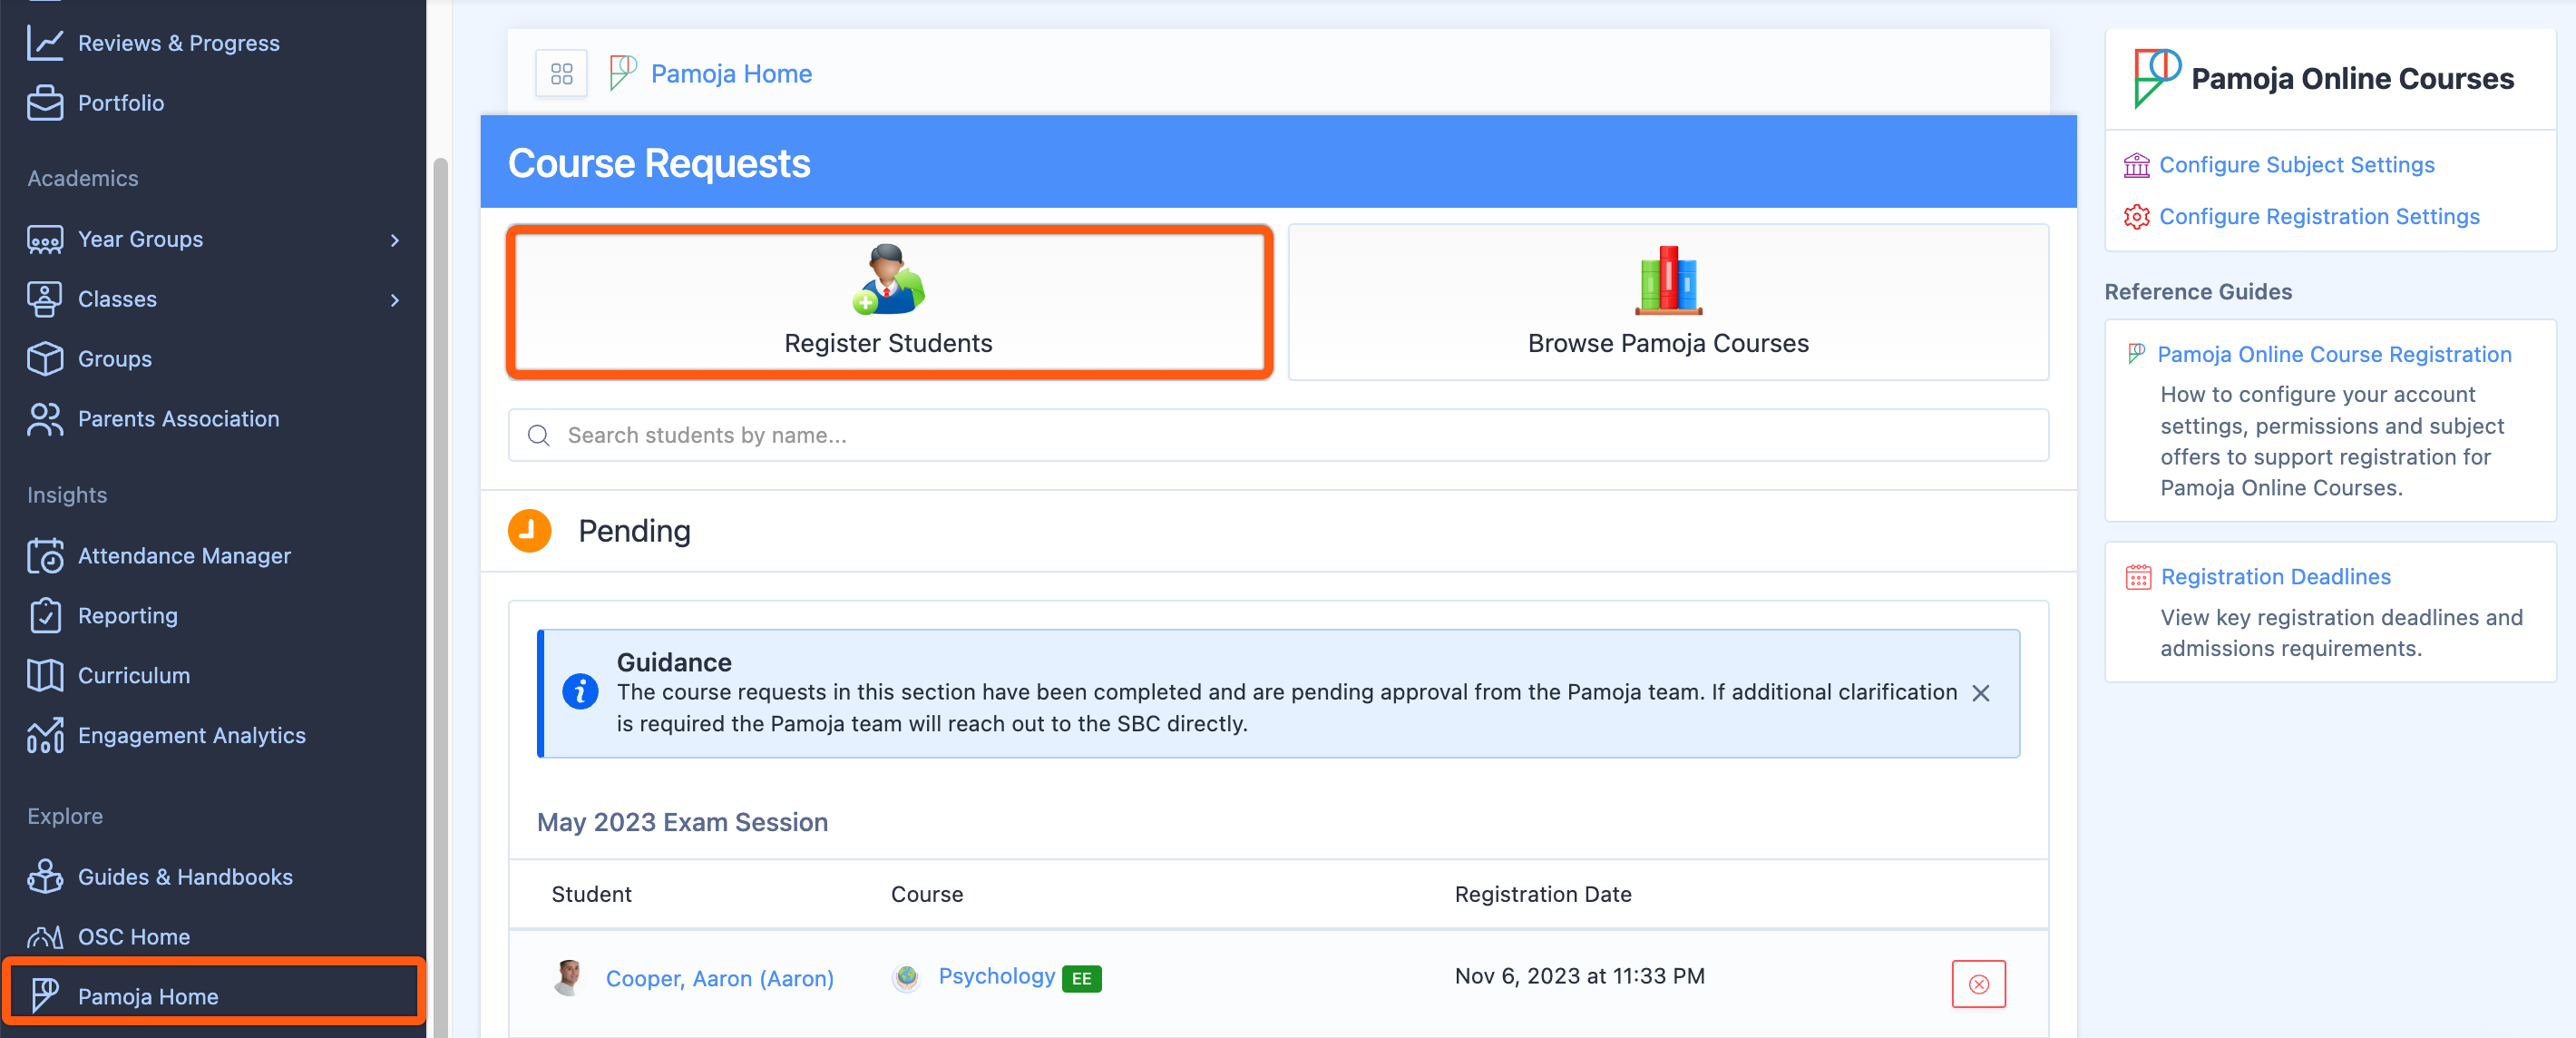Click the Reviews & Progress chart icon
Viewport: 2576px width, 1038px height.
(45, 43)
